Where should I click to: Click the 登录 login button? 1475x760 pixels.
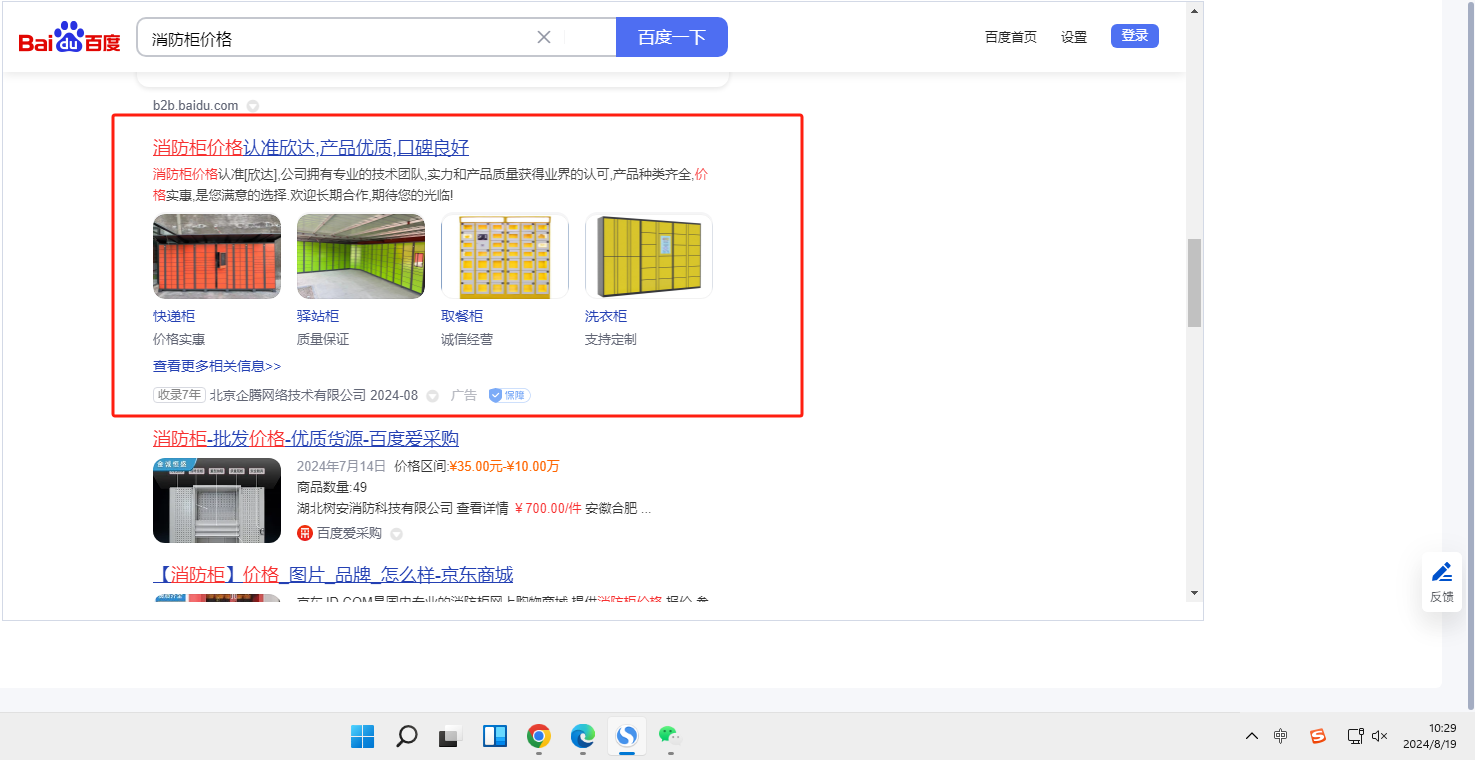click(1135, 36)
